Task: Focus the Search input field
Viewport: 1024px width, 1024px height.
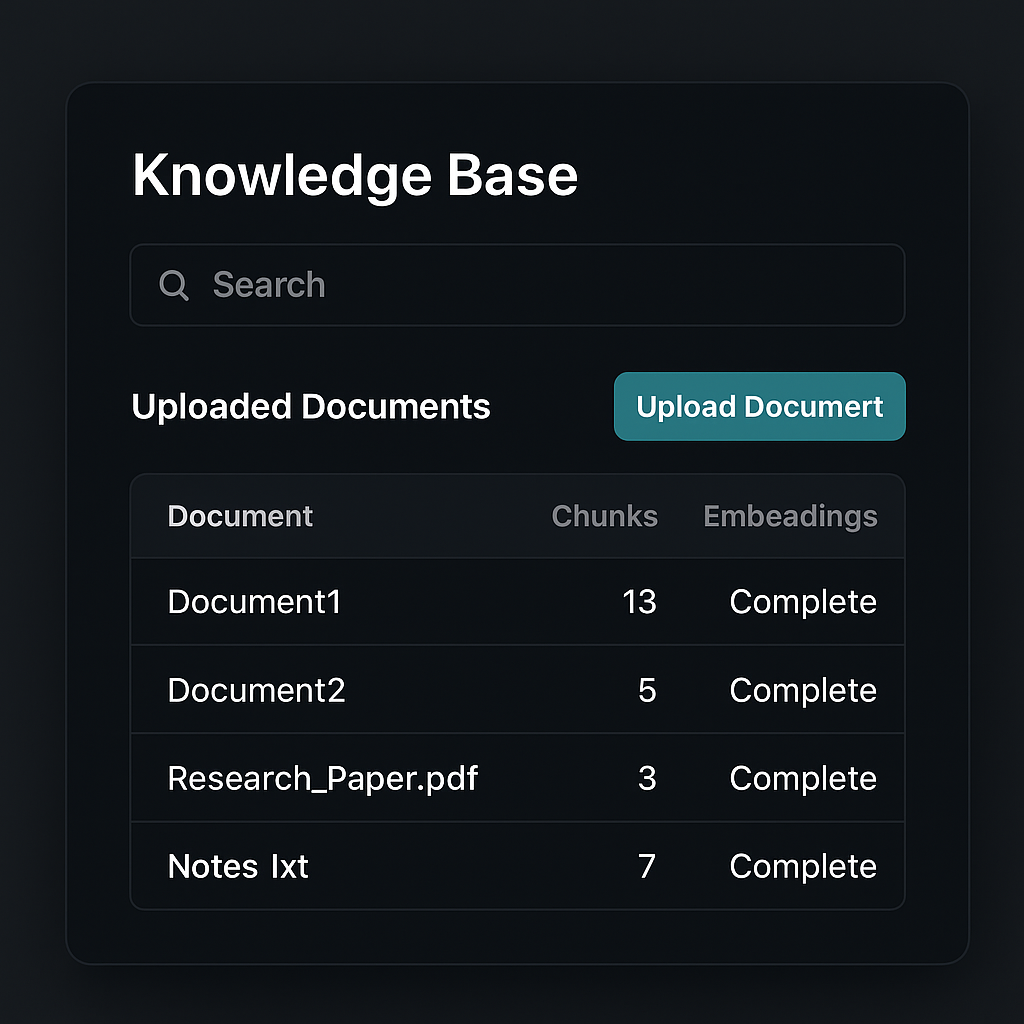Action: click(x=517, y=285)
